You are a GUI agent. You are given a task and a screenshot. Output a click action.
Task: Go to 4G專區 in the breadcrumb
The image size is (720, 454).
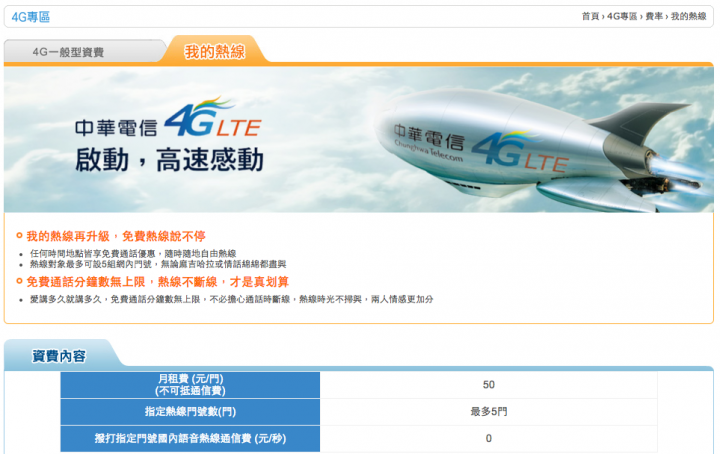(x=622, y=17)
